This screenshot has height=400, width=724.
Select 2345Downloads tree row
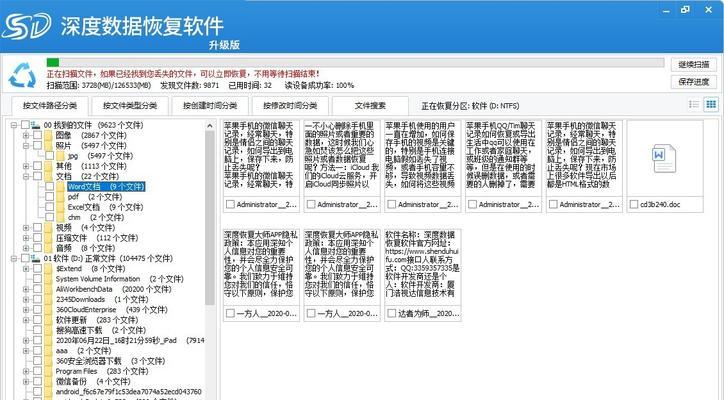102,299
